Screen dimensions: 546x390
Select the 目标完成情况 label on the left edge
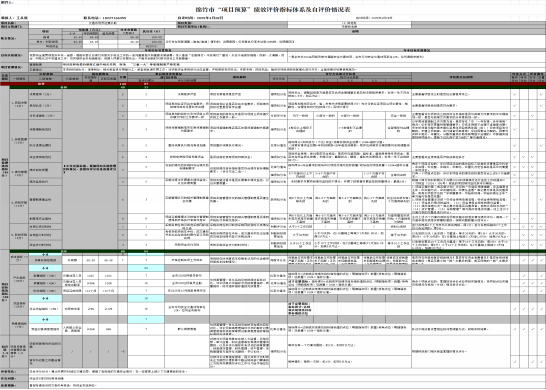[14, 55]
